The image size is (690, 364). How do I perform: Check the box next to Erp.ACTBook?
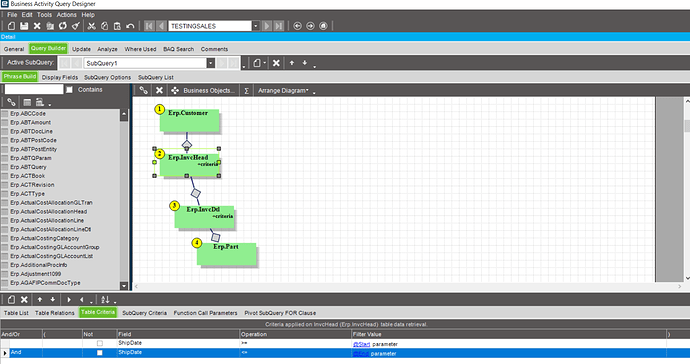pos(5,176)
